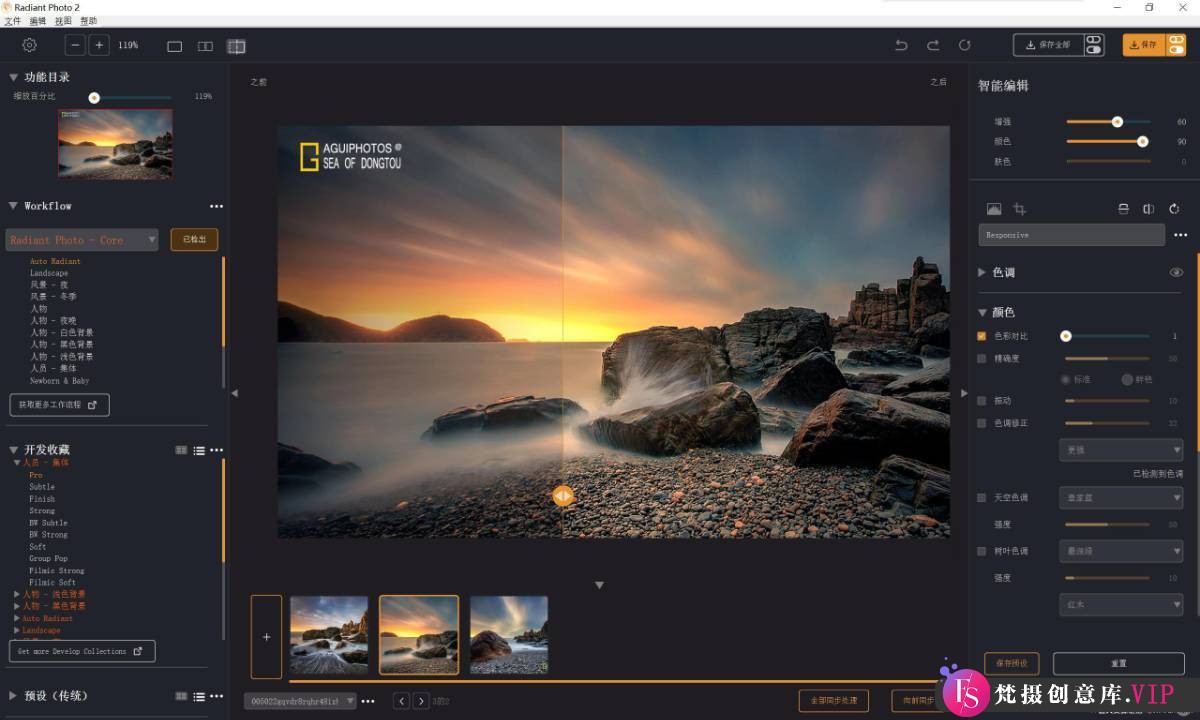
Task: Enable the 色调修正 checkbox
Action: [982, 423]
